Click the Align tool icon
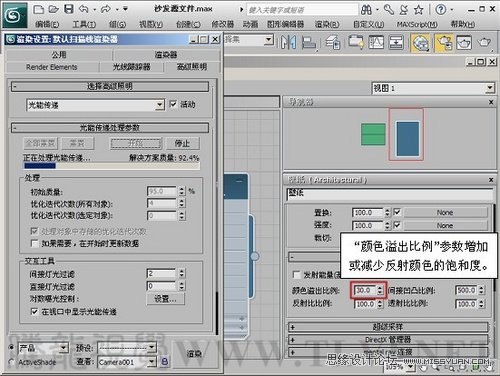This screenshot has width=500, height=376. [309, 42]
